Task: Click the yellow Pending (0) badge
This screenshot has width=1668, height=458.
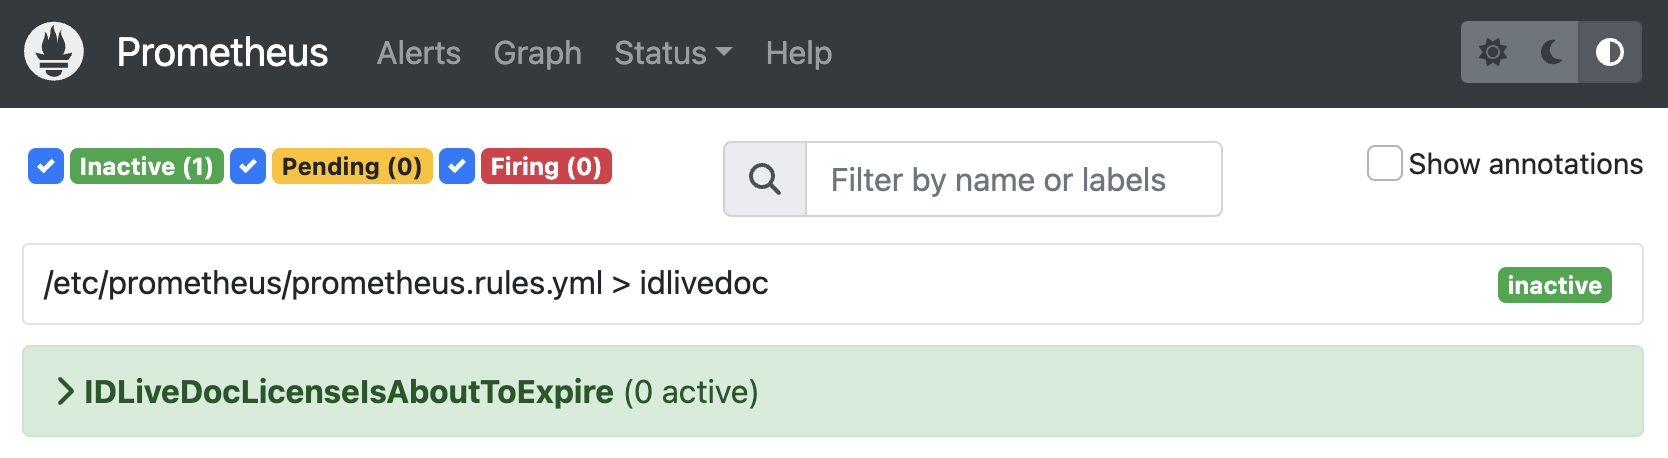Action: coord(352,166)
